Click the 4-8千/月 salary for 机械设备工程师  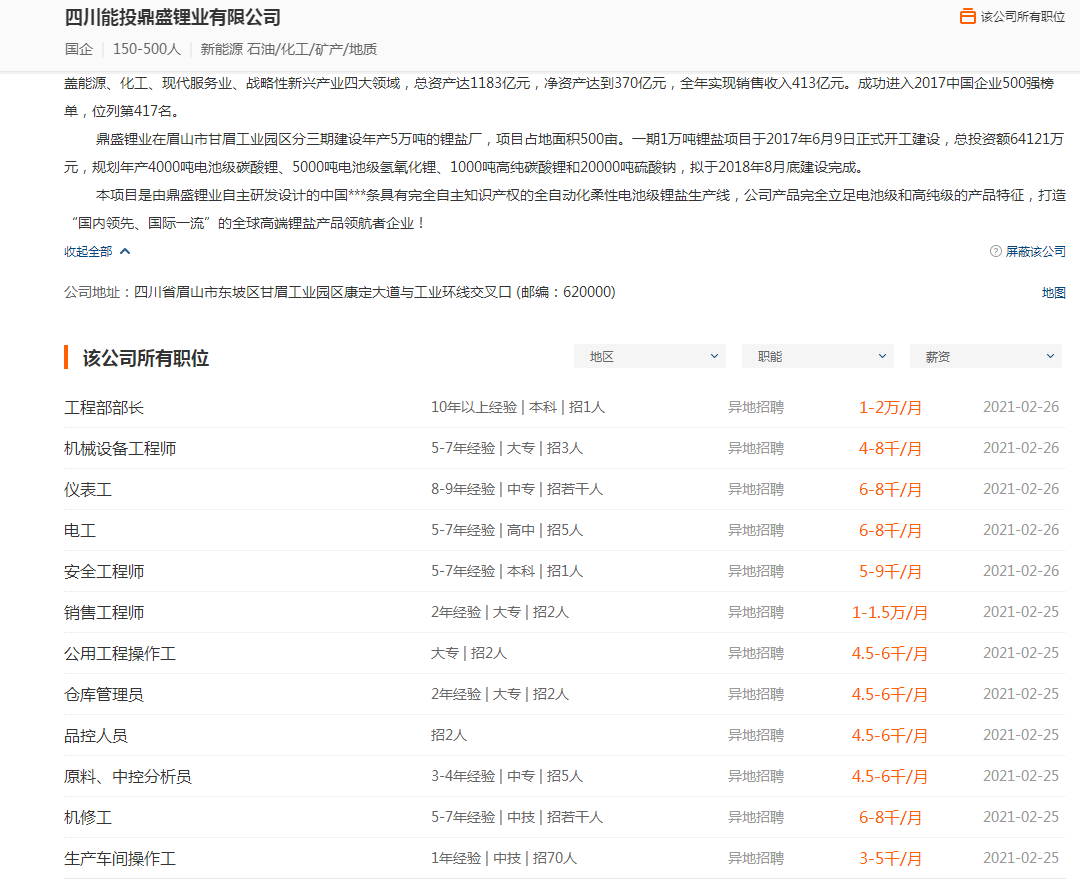click(890, 449)
